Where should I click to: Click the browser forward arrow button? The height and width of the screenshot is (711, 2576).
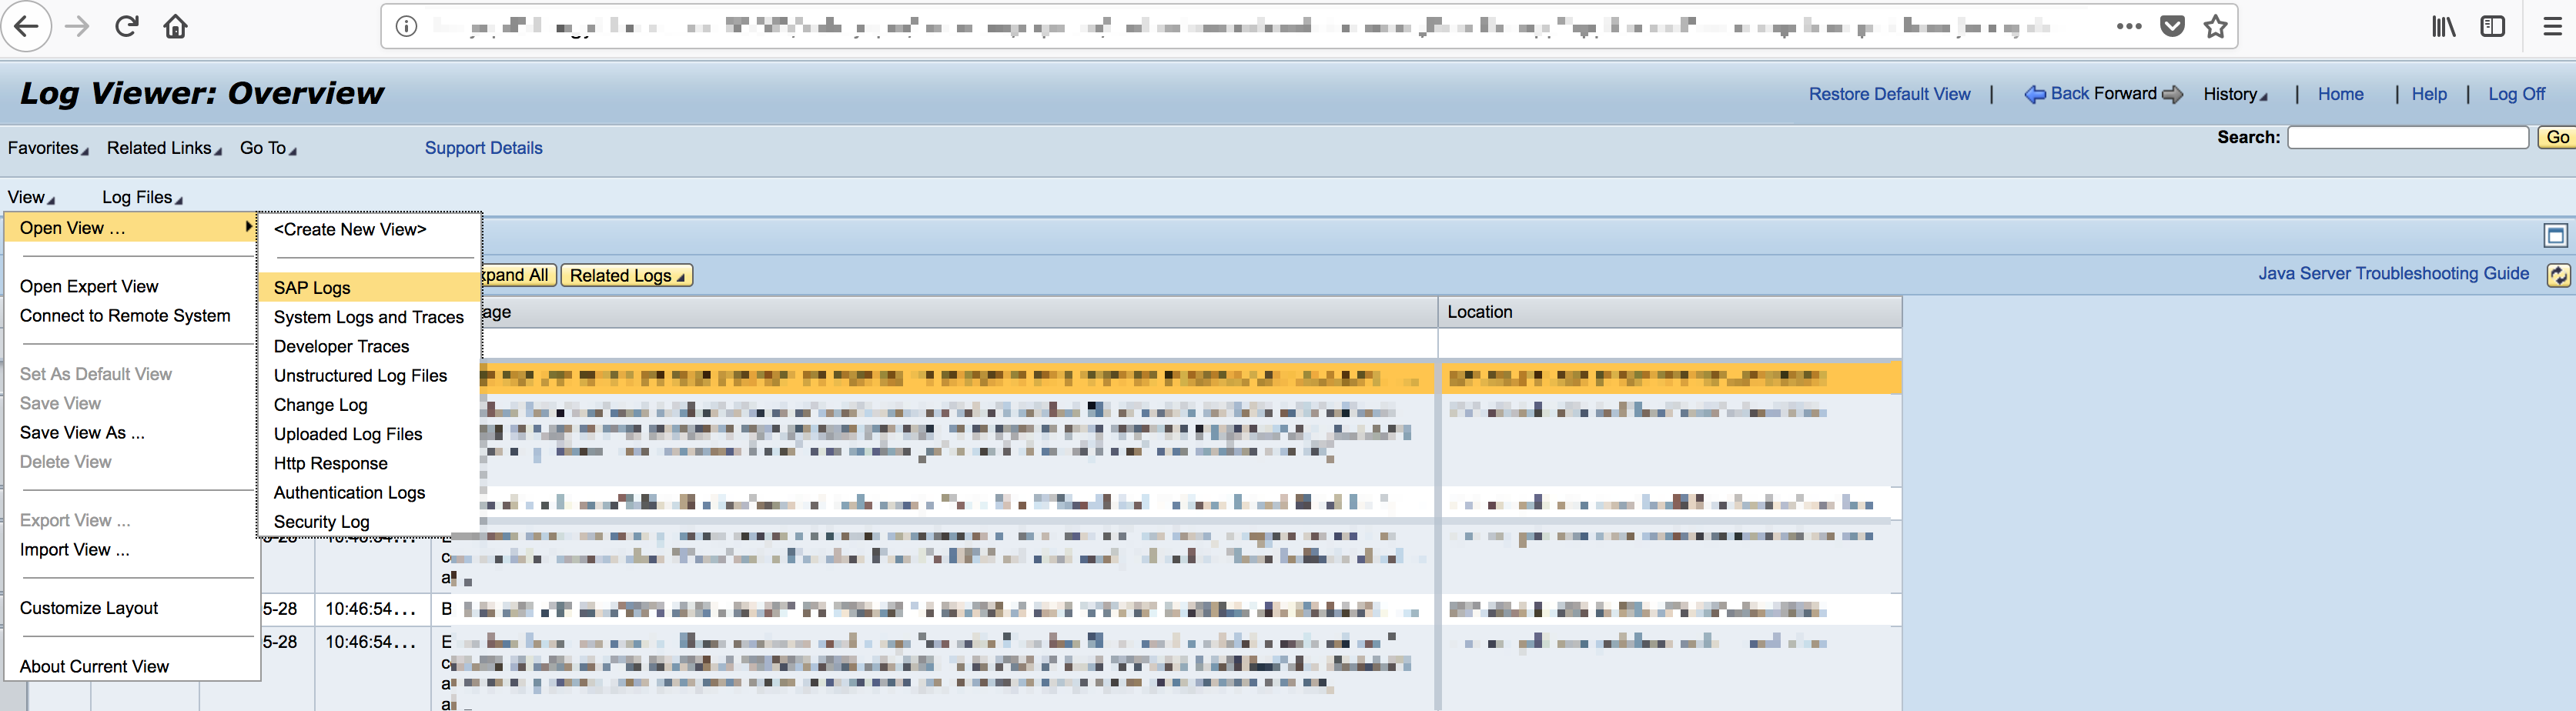click(x=77, y=26)
